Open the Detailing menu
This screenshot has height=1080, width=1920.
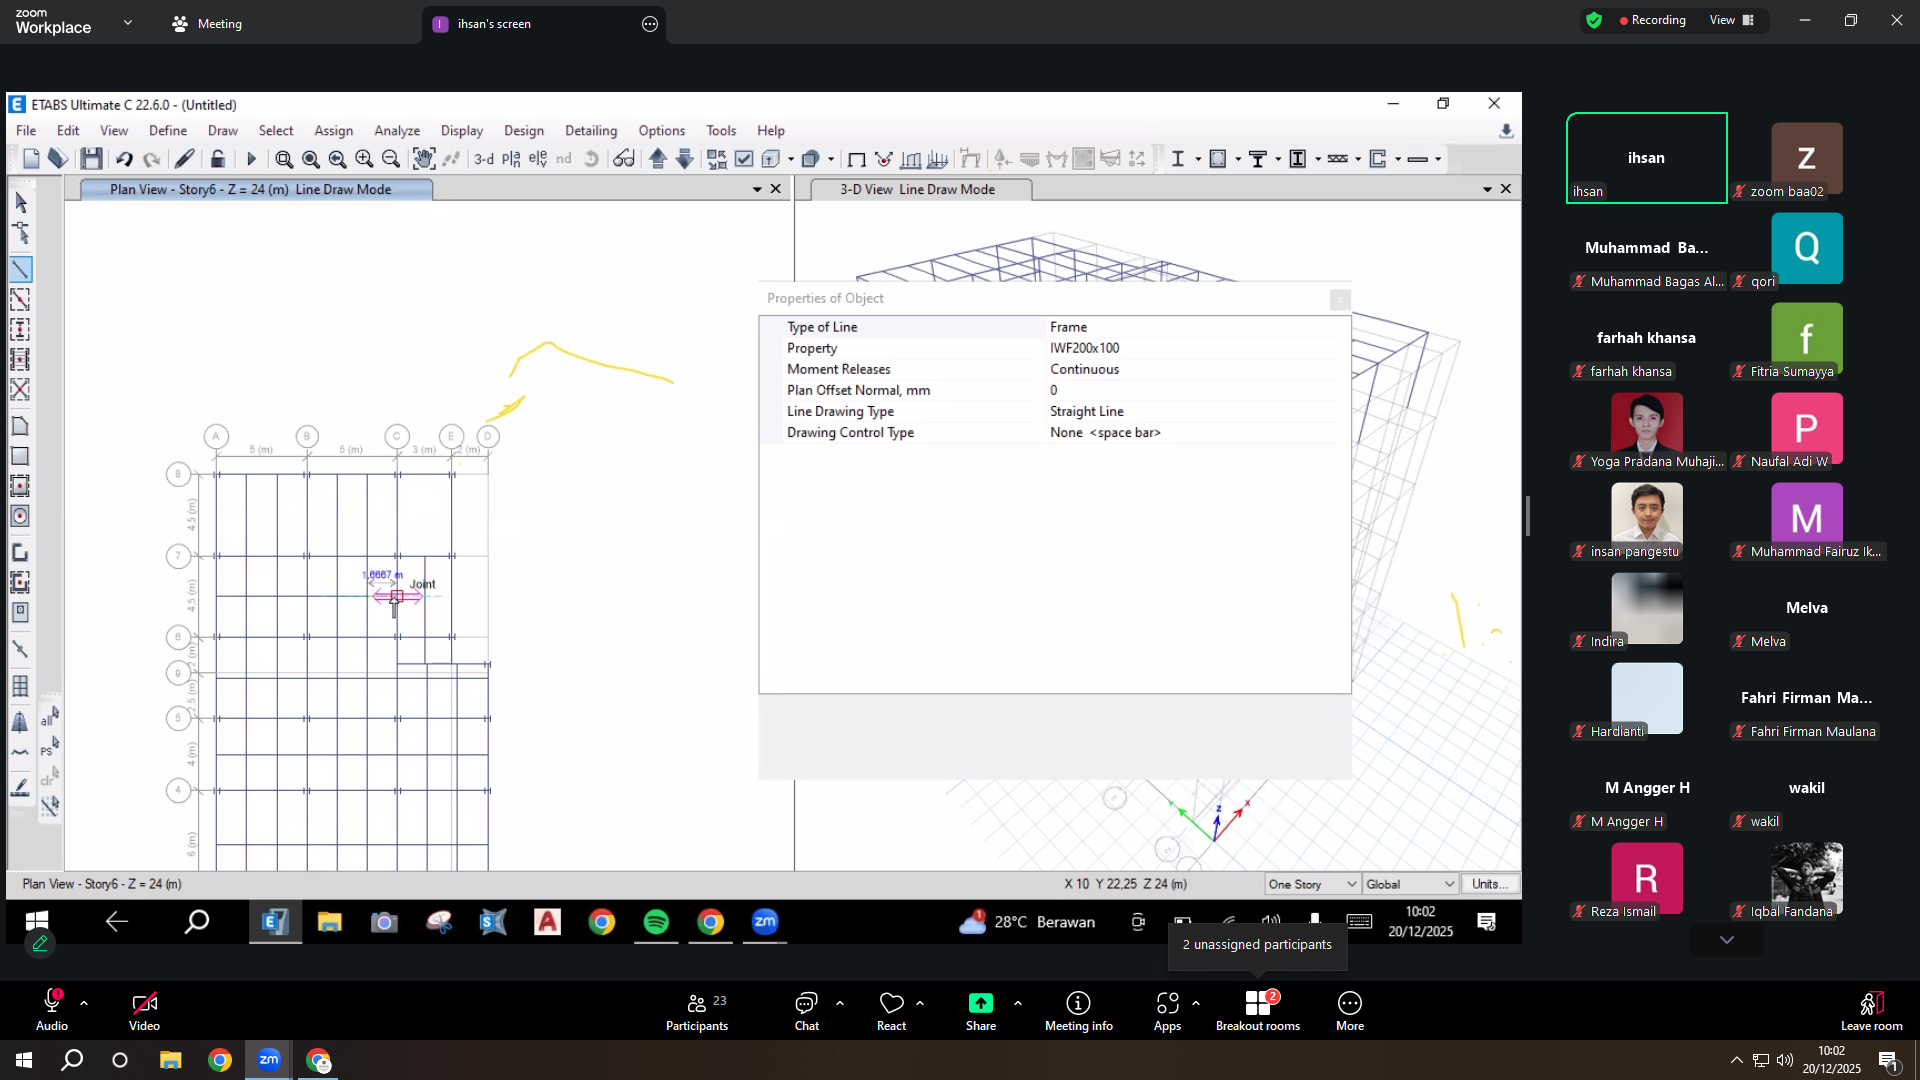591,130
